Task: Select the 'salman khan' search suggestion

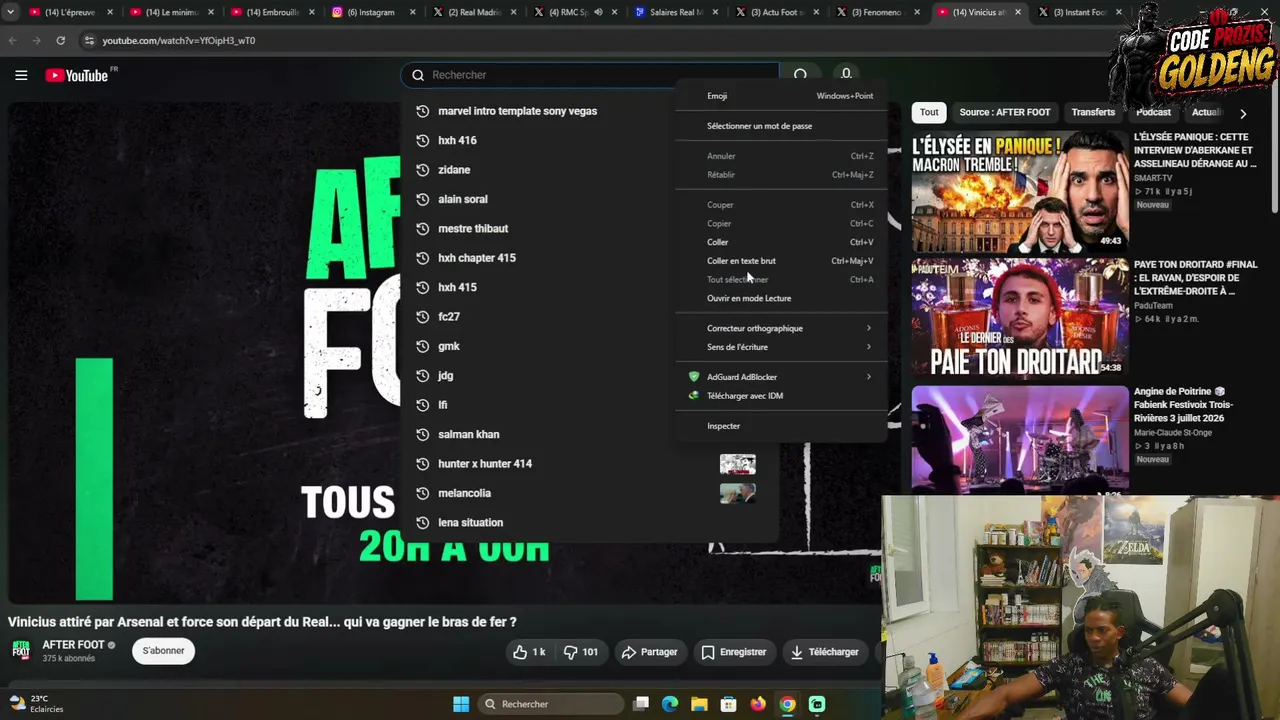Action: pyautogui.click(x=590, y=435)
